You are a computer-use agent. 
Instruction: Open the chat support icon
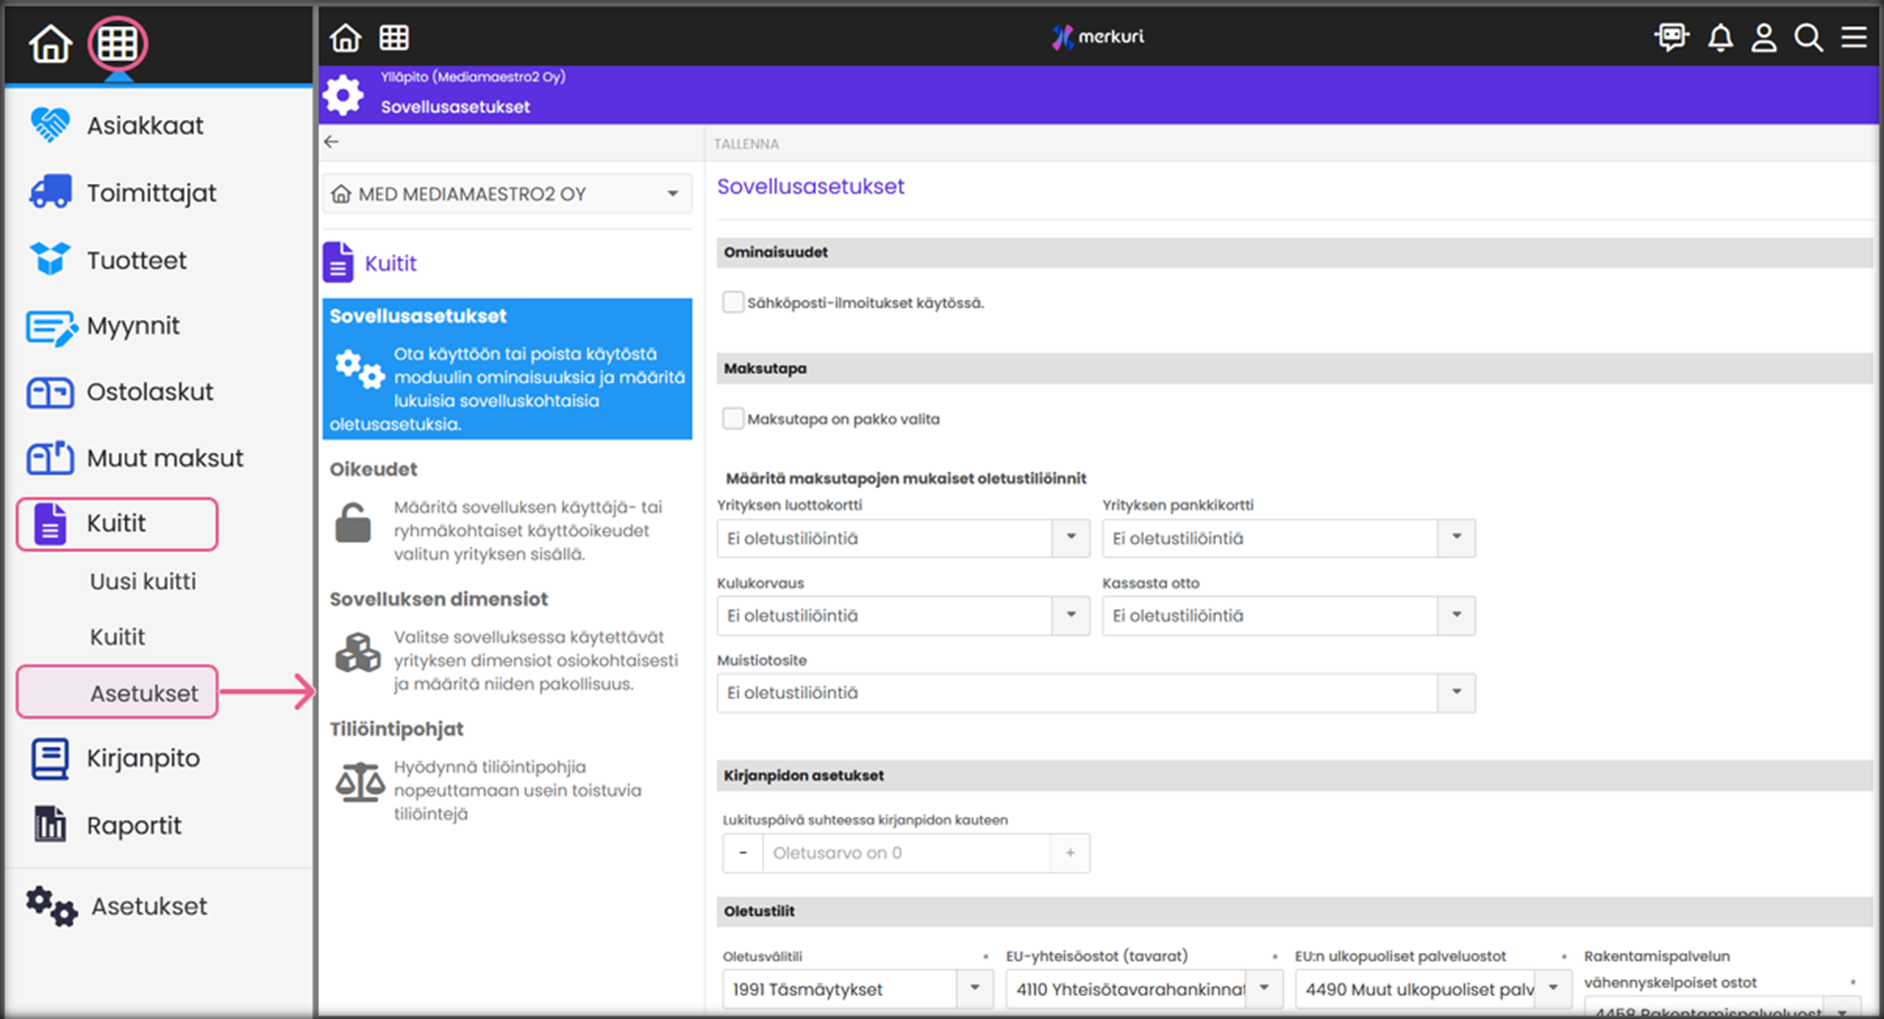click(1671, 38)
